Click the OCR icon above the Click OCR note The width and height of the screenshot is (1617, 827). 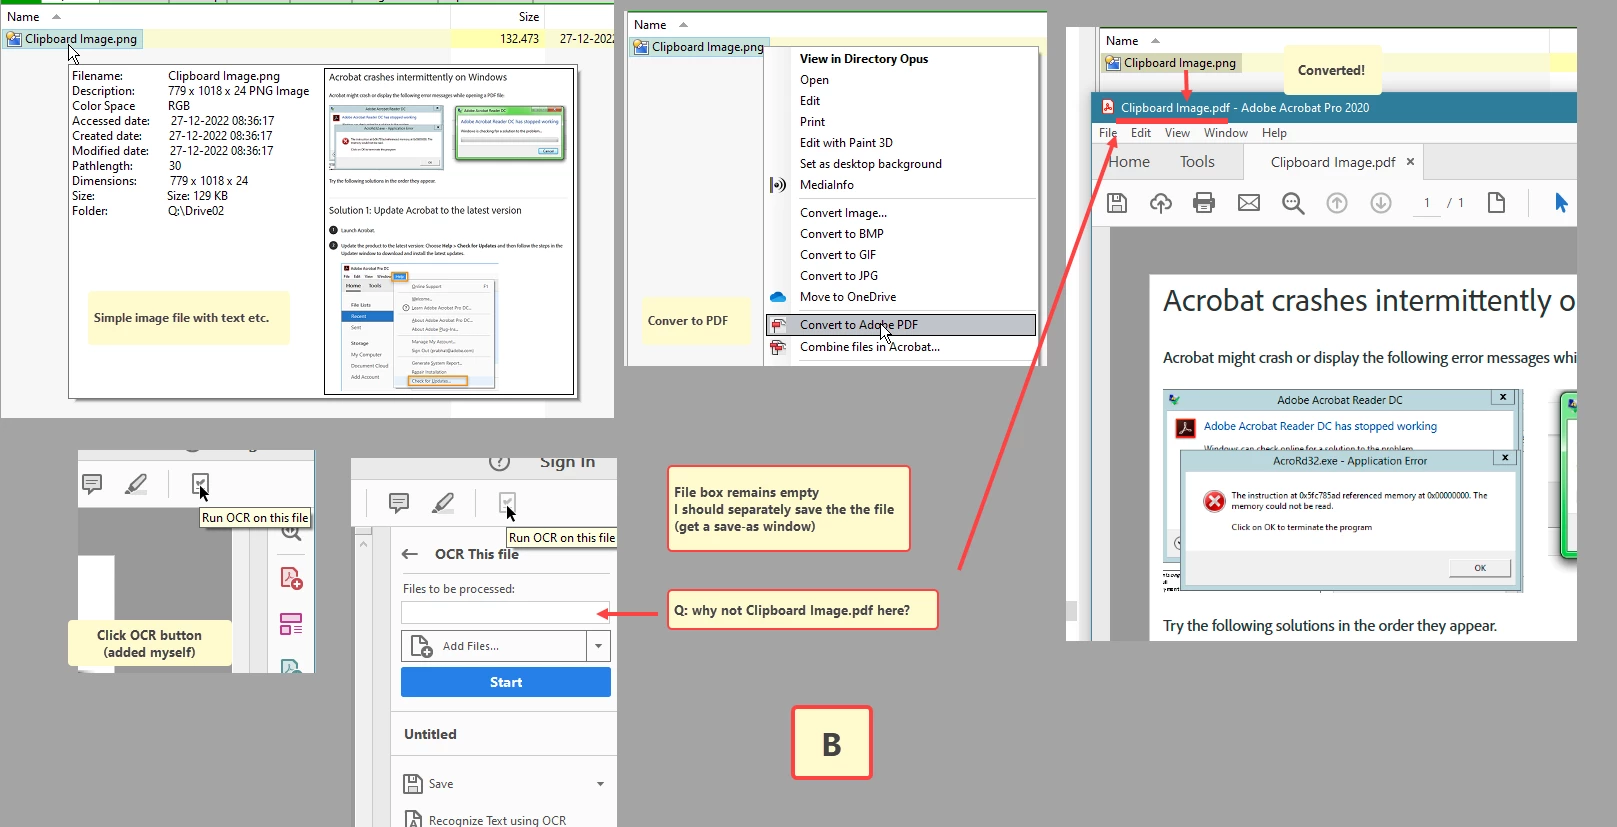tap(200, 484)
